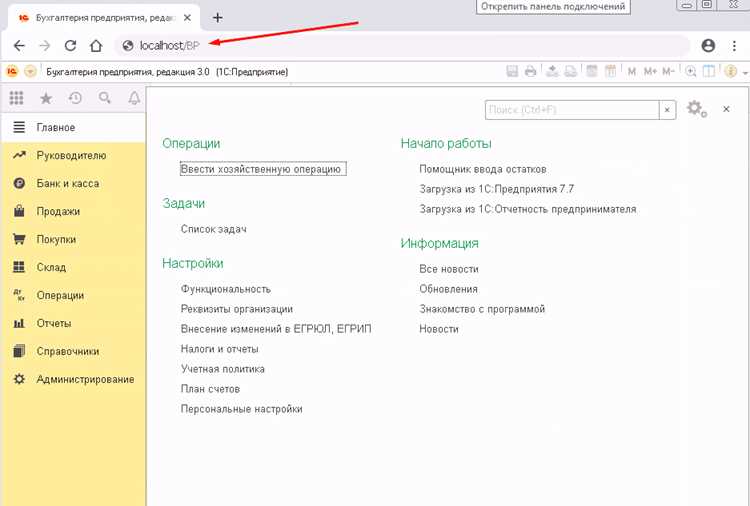Screen dimensions: 750x506
Task: Open the Администрирование section
Action: (73, 379)
